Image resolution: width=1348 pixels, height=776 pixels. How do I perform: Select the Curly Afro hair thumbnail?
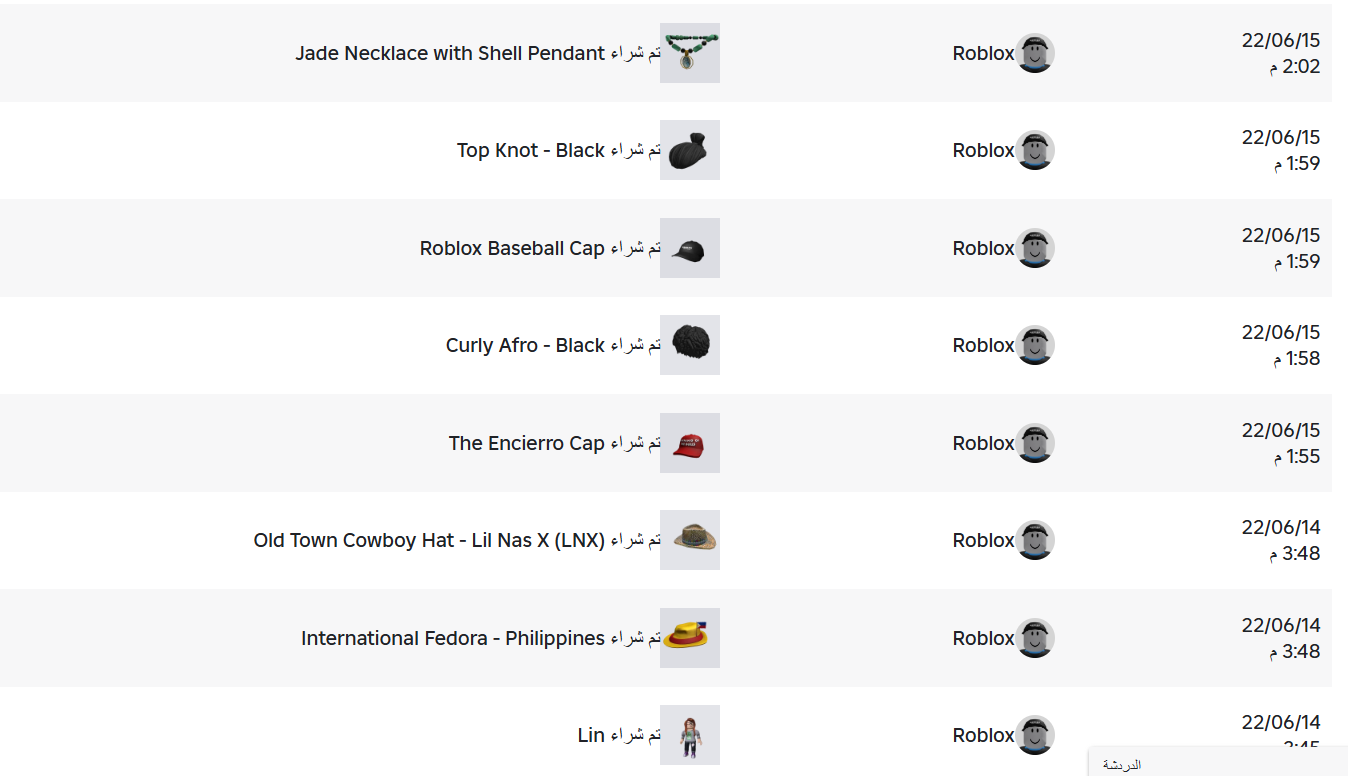click(689, 345)
